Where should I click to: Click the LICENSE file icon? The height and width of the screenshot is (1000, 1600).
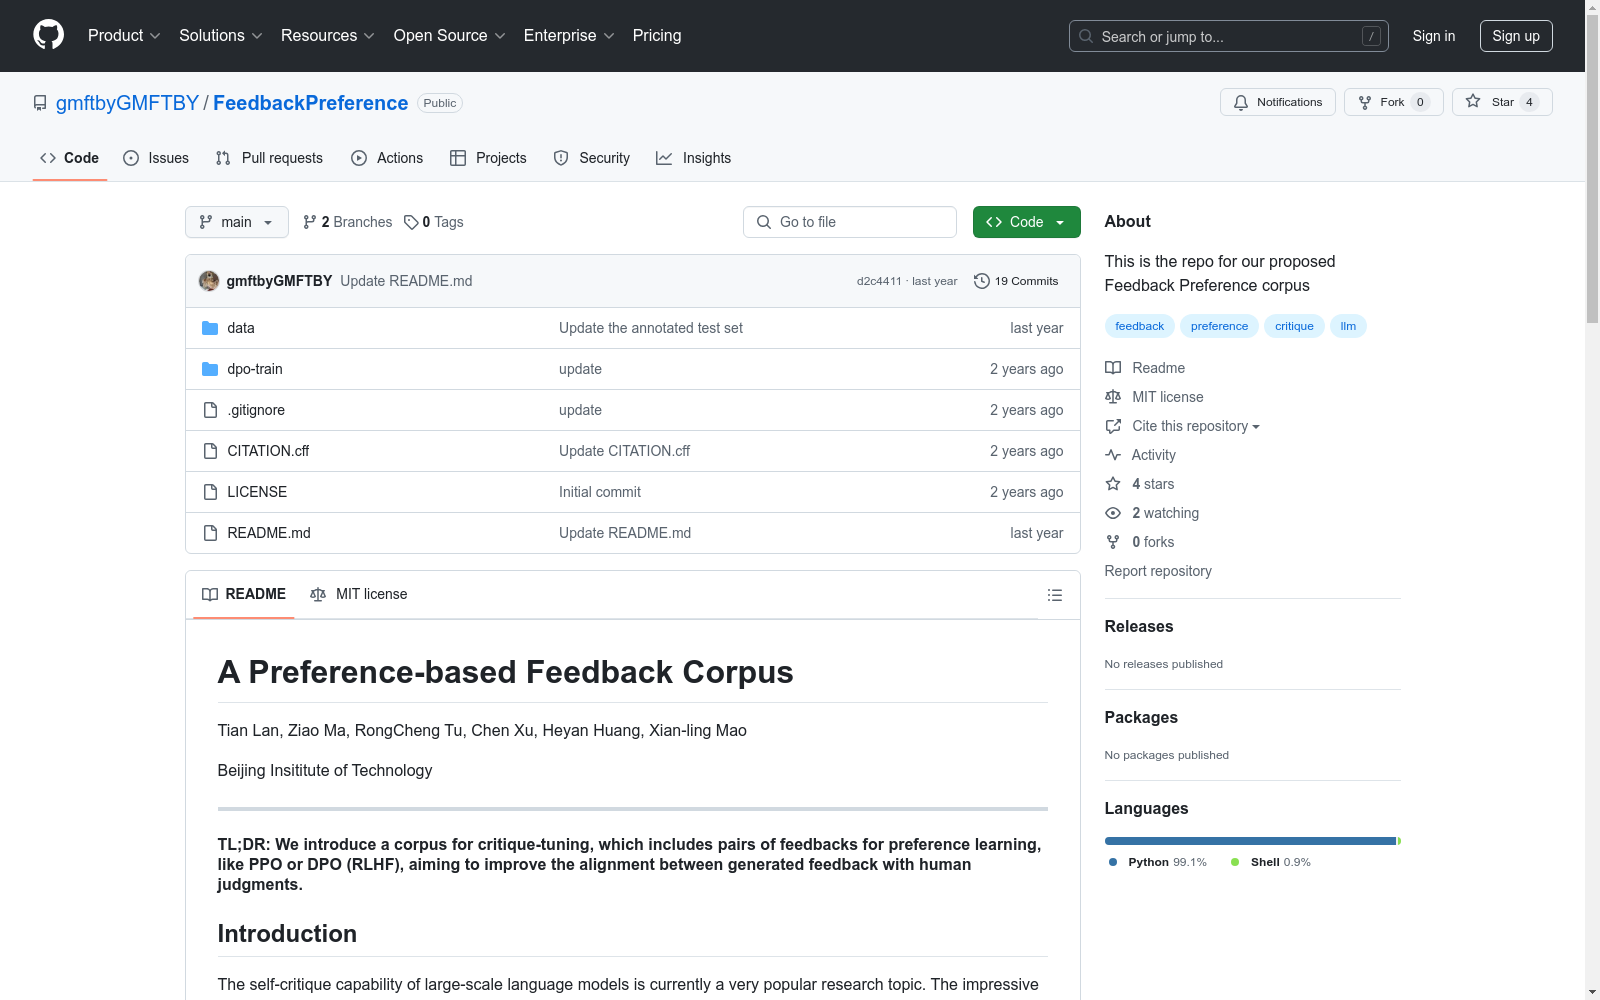[210, 492]
